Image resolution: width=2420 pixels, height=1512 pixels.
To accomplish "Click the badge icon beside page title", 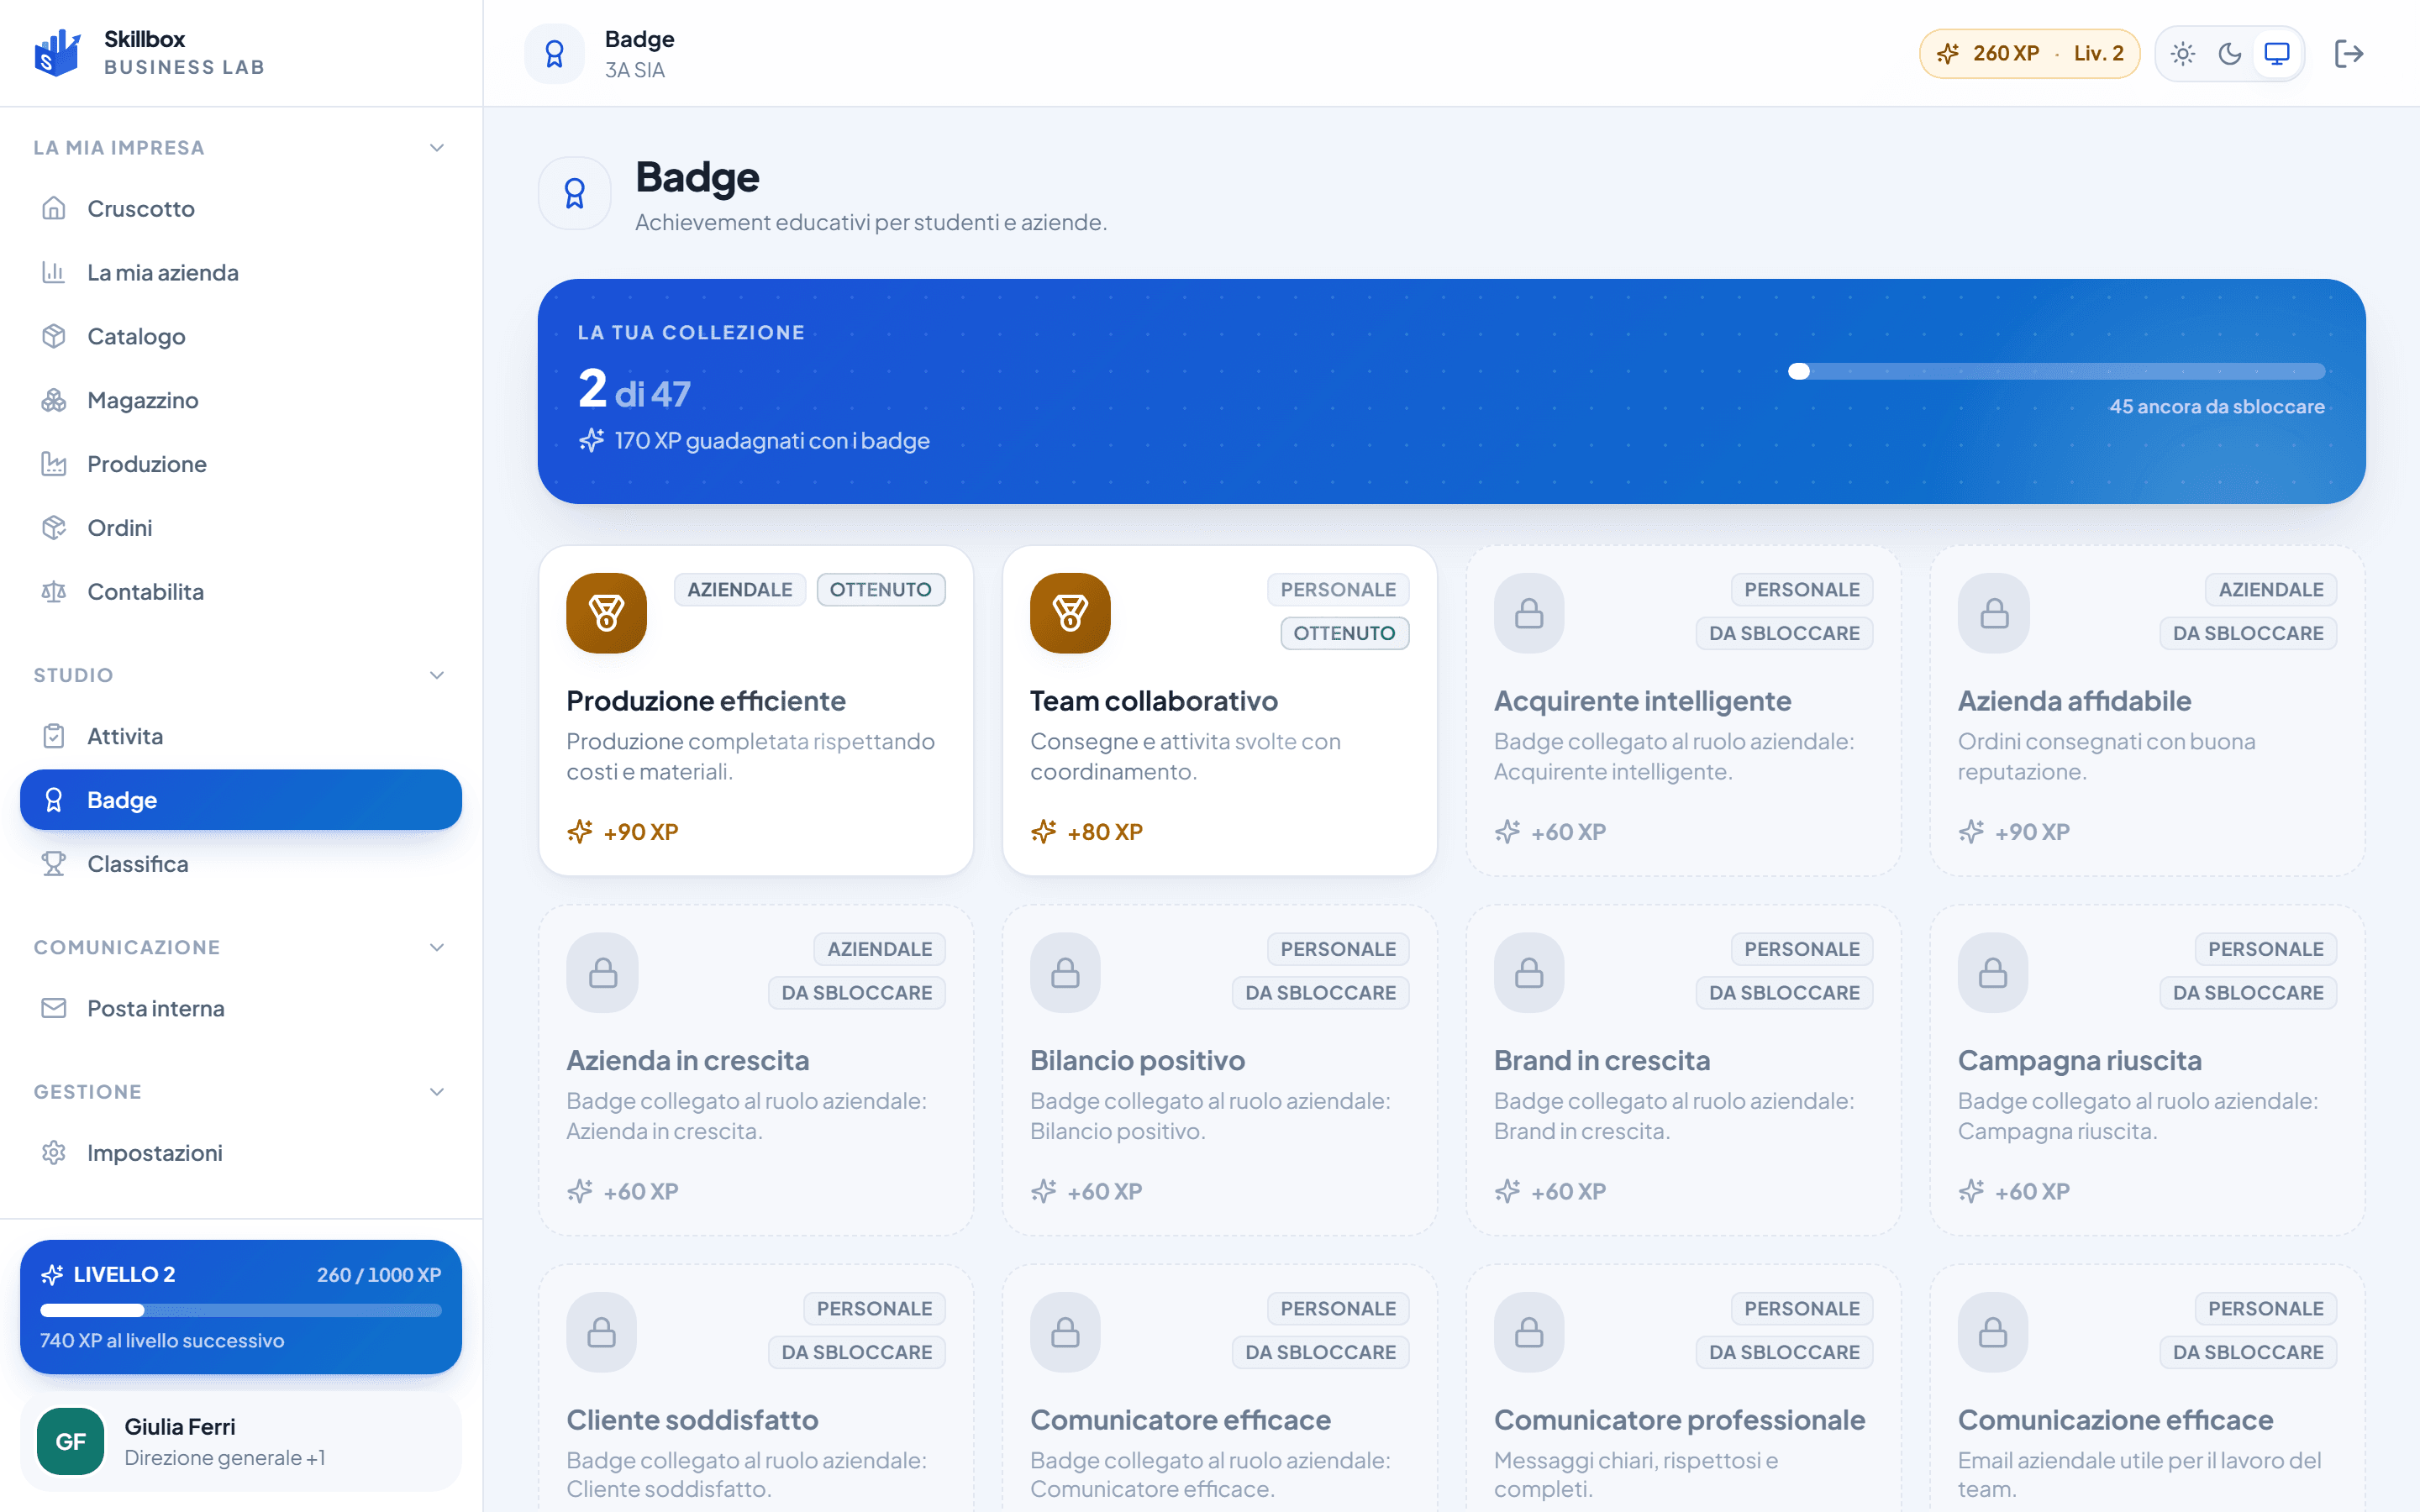I will point(575,193).
